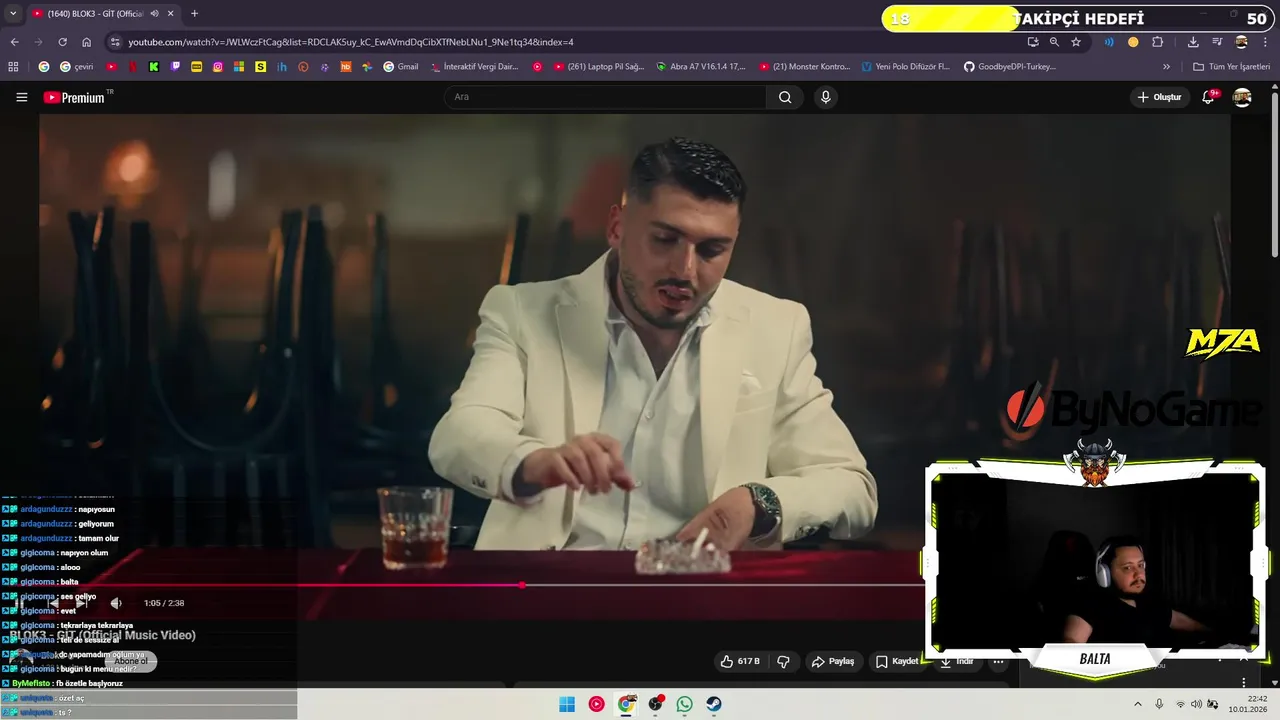The width and height of the screenshot is (1280, 720).
Task: Start voice search with microphone icon
Action: pos(825,97)
